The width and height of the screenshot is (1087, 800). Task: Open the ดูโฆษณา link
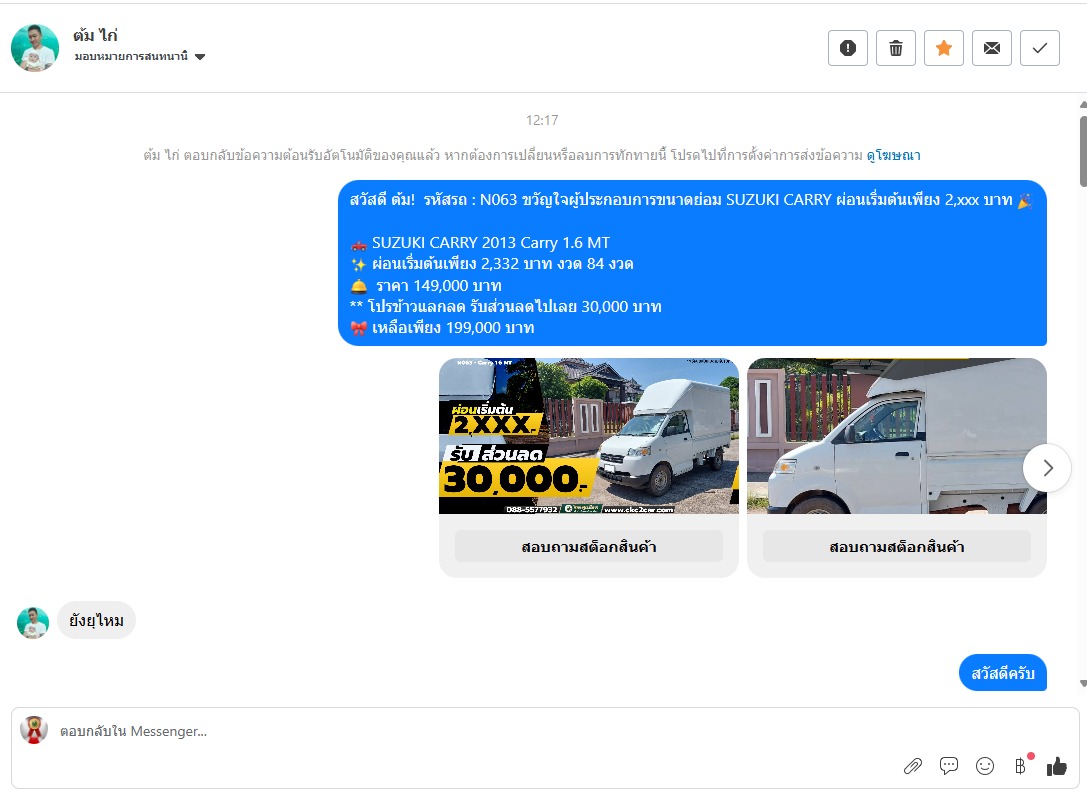(893, 155)
